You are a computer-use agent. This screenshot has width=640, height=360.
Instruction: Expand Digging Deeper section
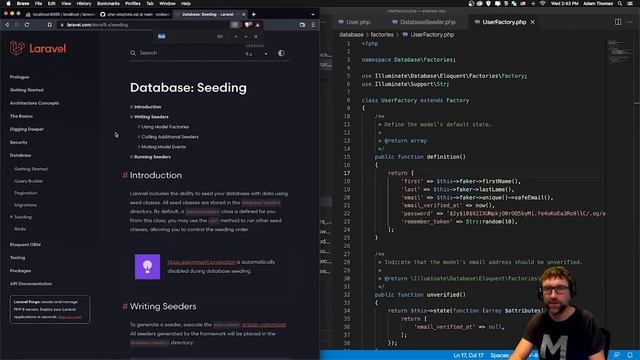tap(27, 129)
